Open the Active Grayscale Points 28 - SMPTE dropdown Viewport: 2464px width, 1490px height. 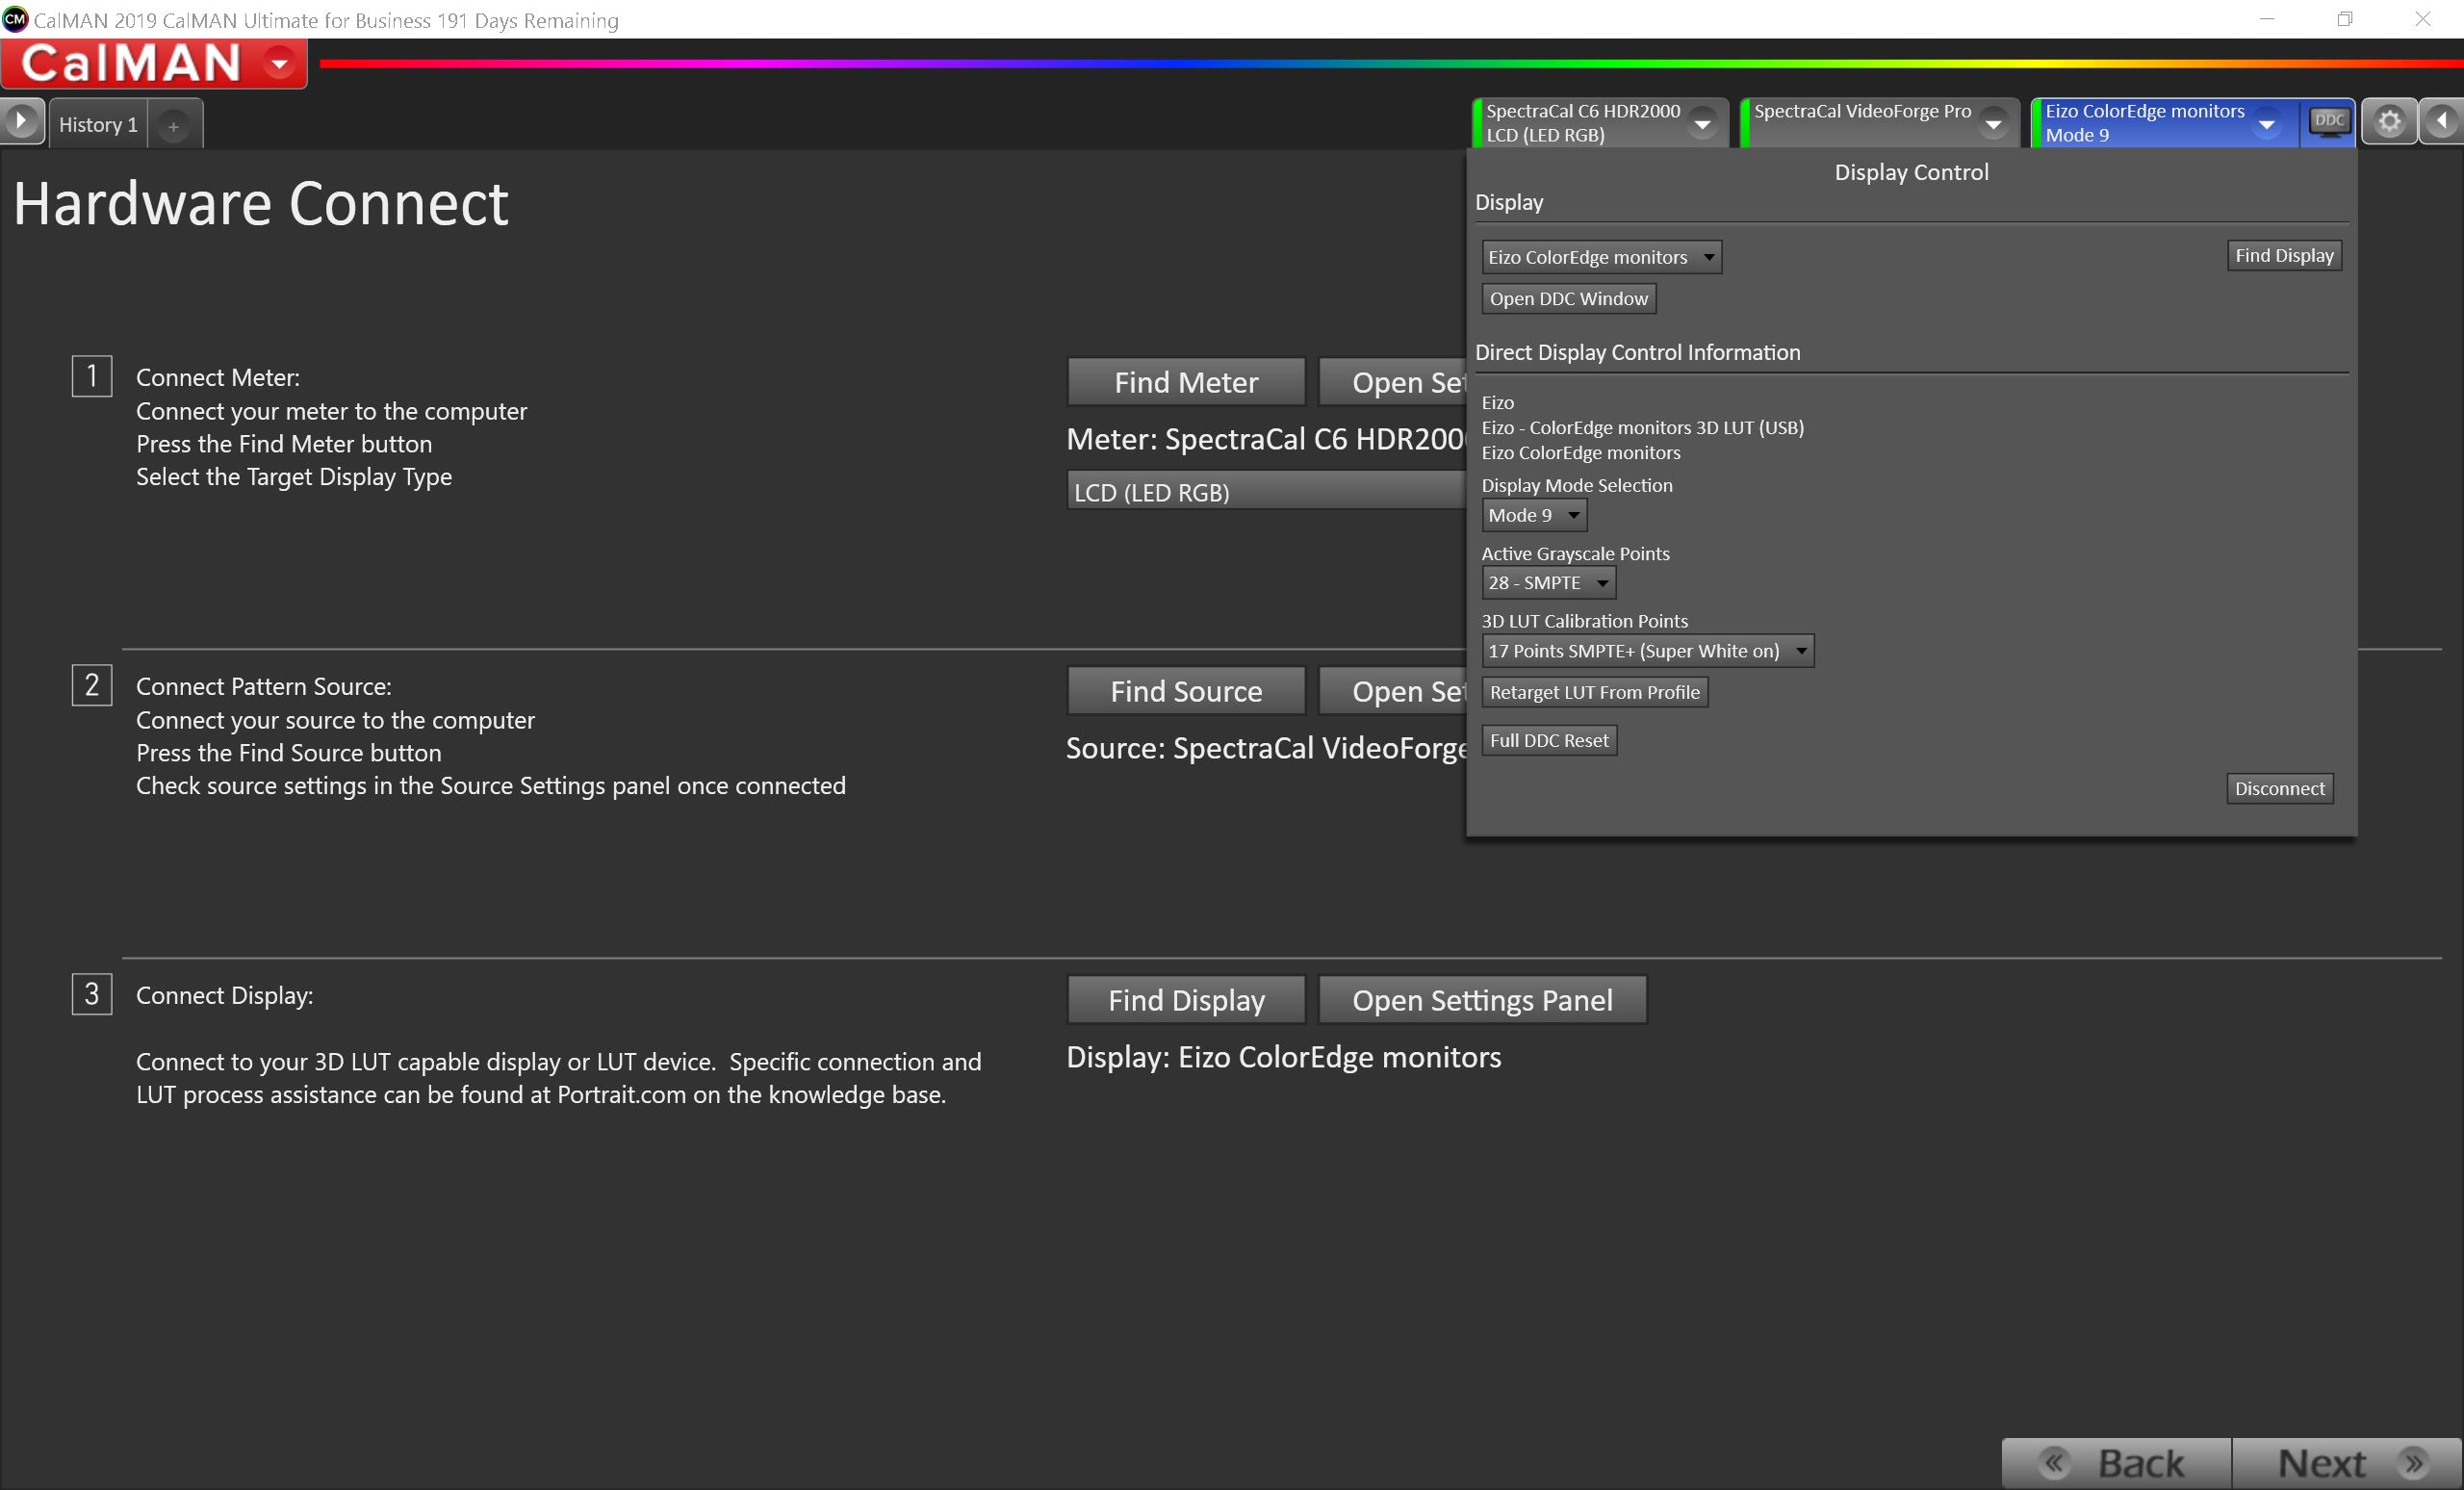pos(1547,583)
